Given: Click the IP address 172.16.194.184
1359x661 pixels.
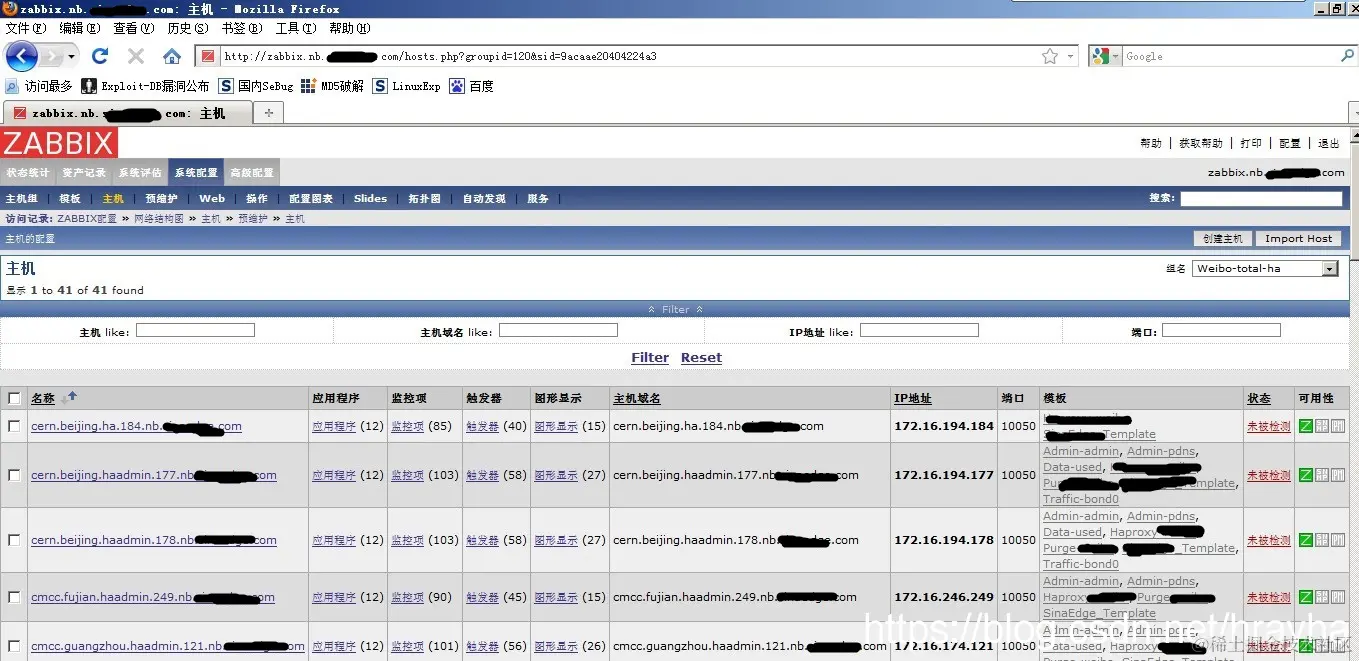Looking at the screenshot, I should 943,426.
